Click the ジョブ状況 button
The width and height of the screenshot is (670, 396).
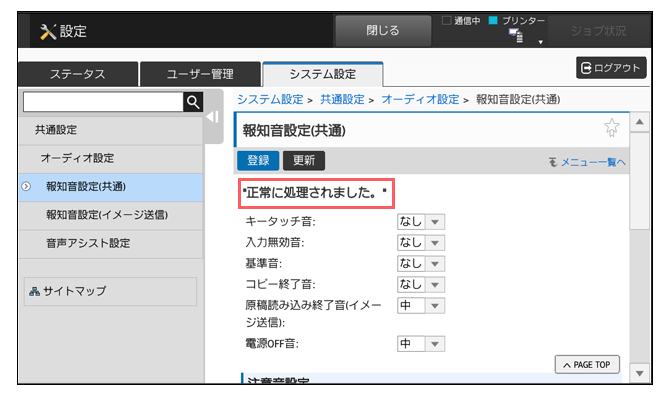pyautogui.click(x=598, y=31)
